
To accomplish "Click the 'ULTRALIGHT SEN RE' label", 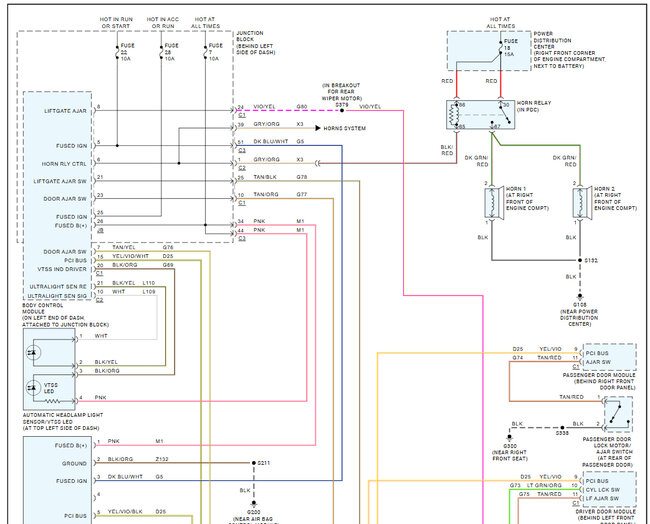I will 58,287.
